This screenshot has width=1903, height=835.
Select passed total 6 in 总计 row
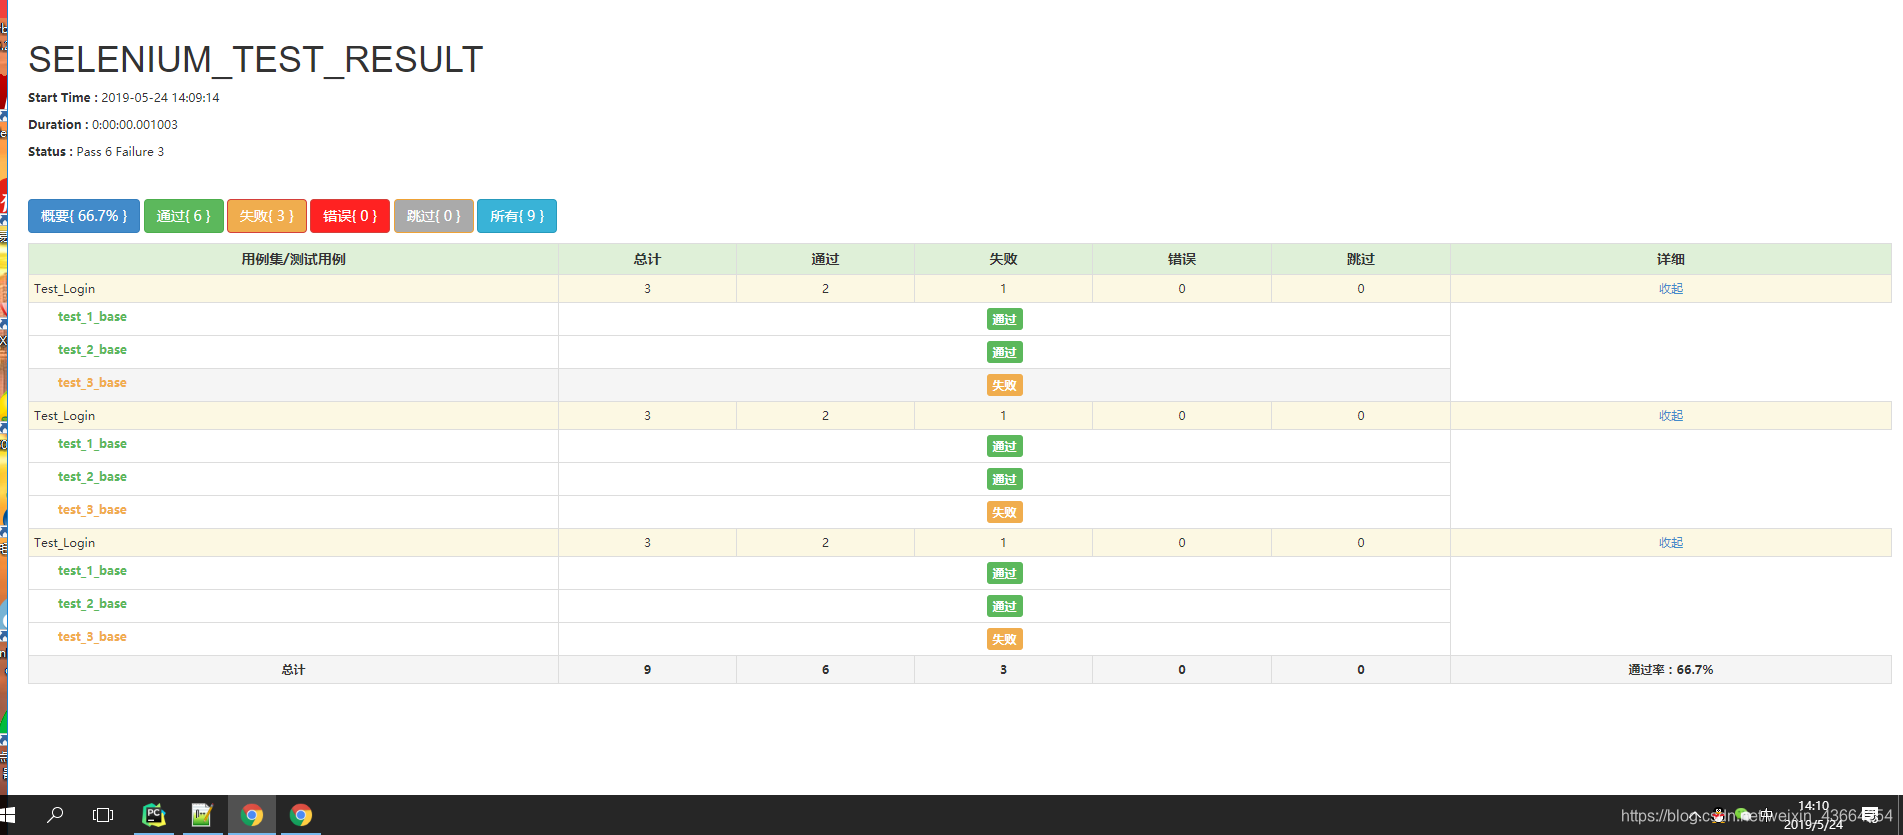point(825,670)
